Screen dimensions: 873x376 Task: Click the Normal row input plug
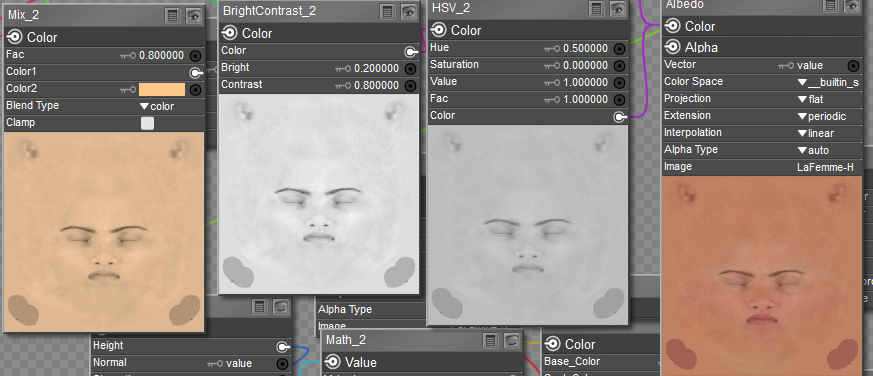point(283,364)
